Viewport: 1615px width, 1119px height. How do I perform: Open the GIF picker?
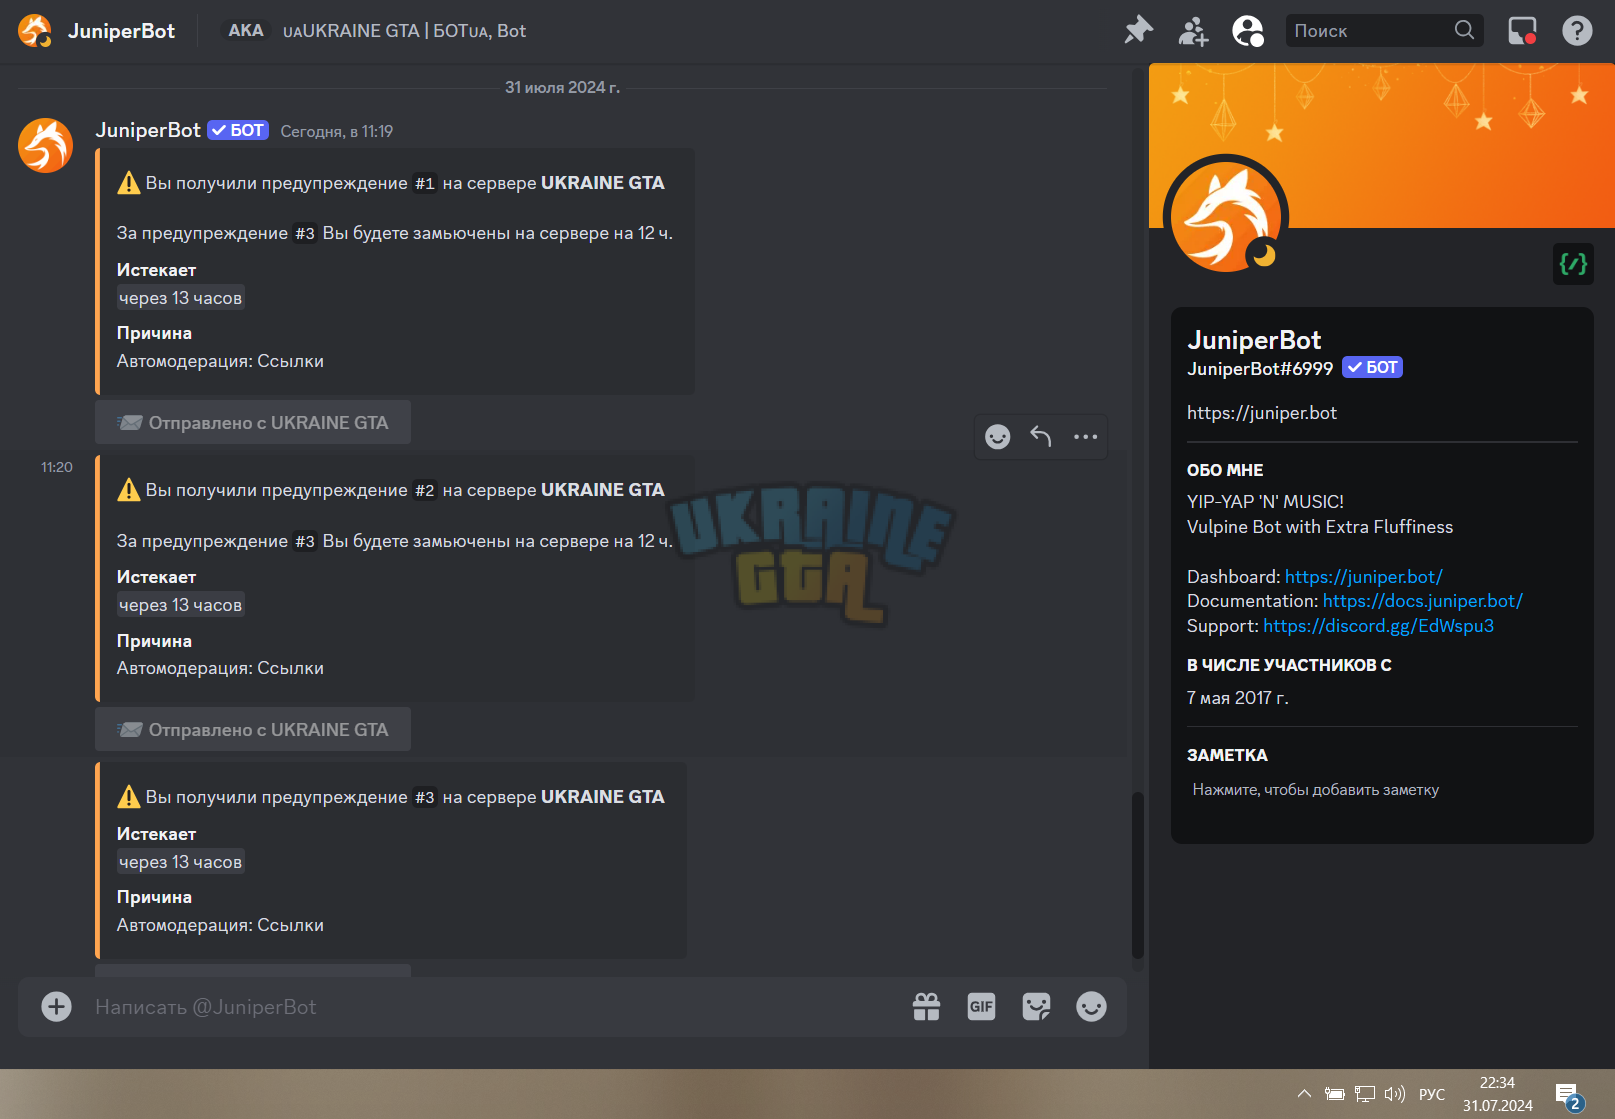point(981,1006)
